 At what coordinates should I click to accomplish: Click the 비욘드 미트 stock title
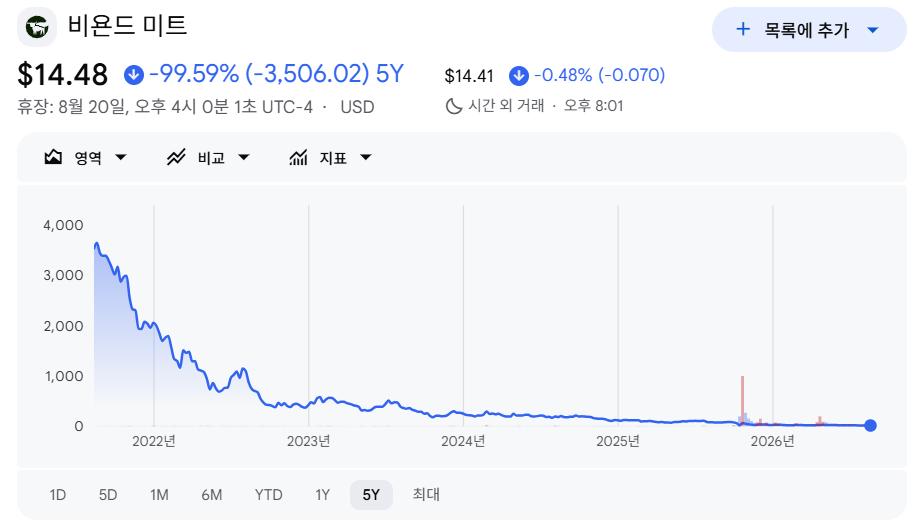[128, 26]
